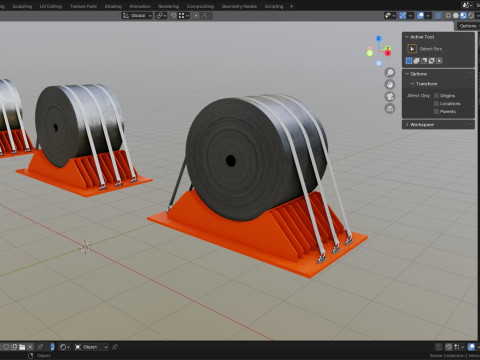Choose the Invert selection mode
This screenshot has height=360, width=480.
tap(432, 61)
